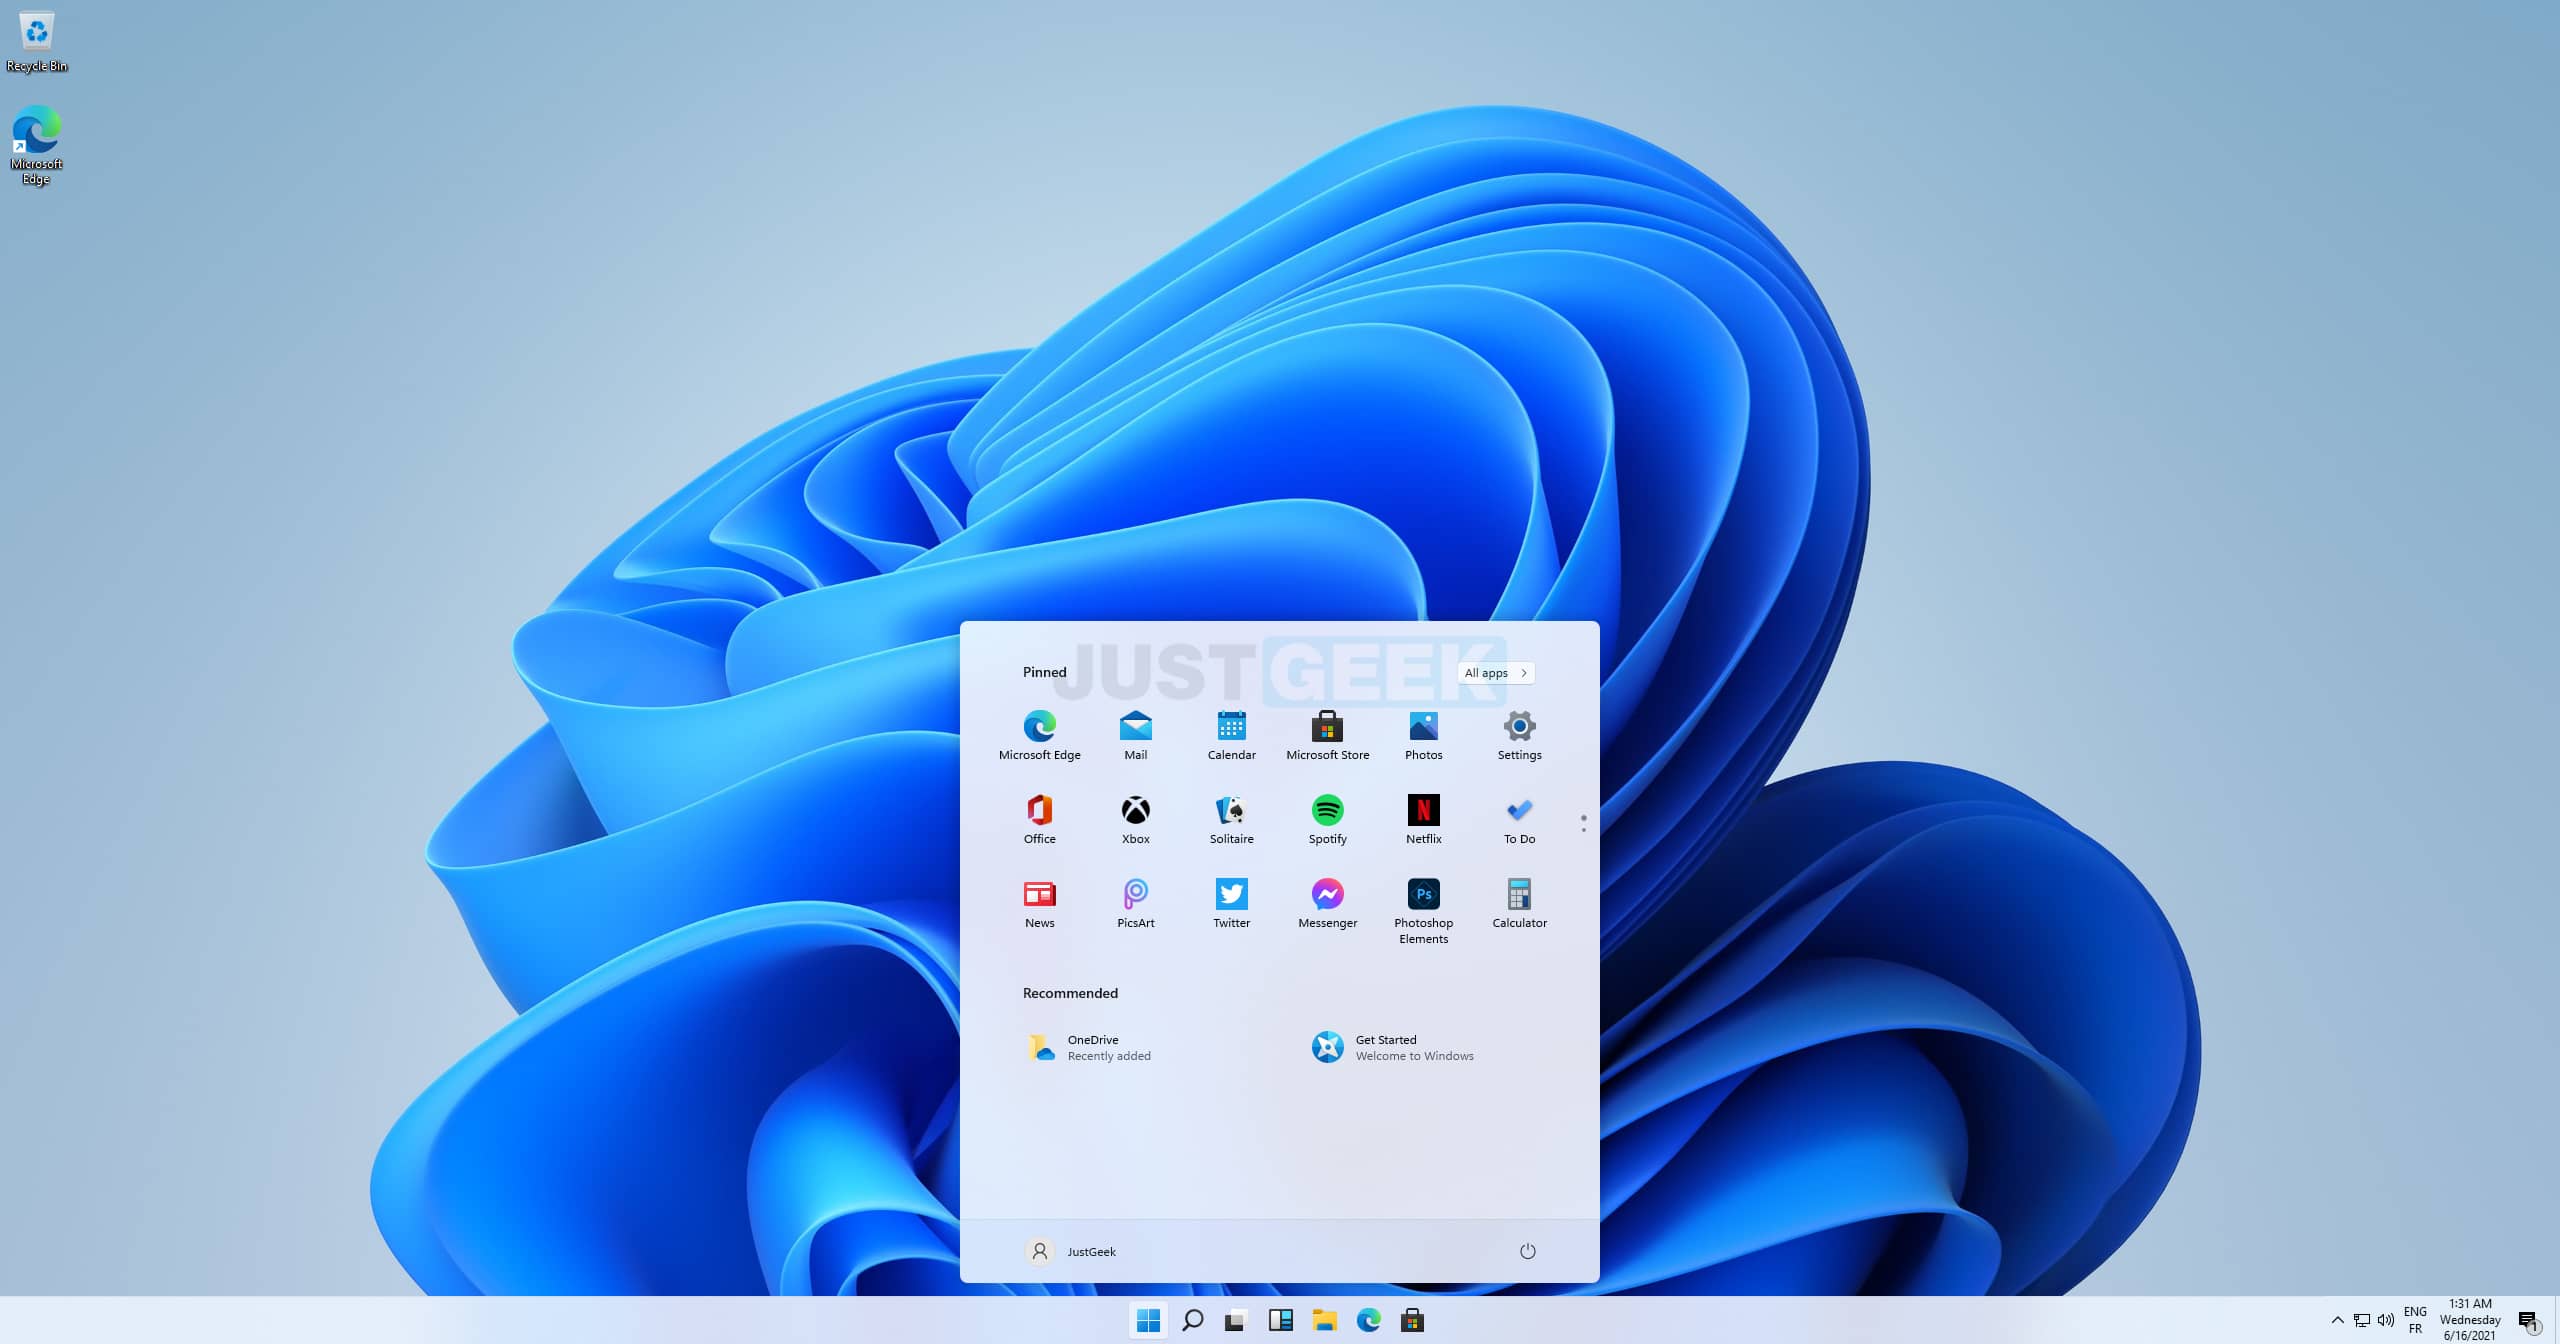2560x1344 pixels.
Task: Switch input language ENG FR
Action: pyautogui.click(x=2415, y=1320)
